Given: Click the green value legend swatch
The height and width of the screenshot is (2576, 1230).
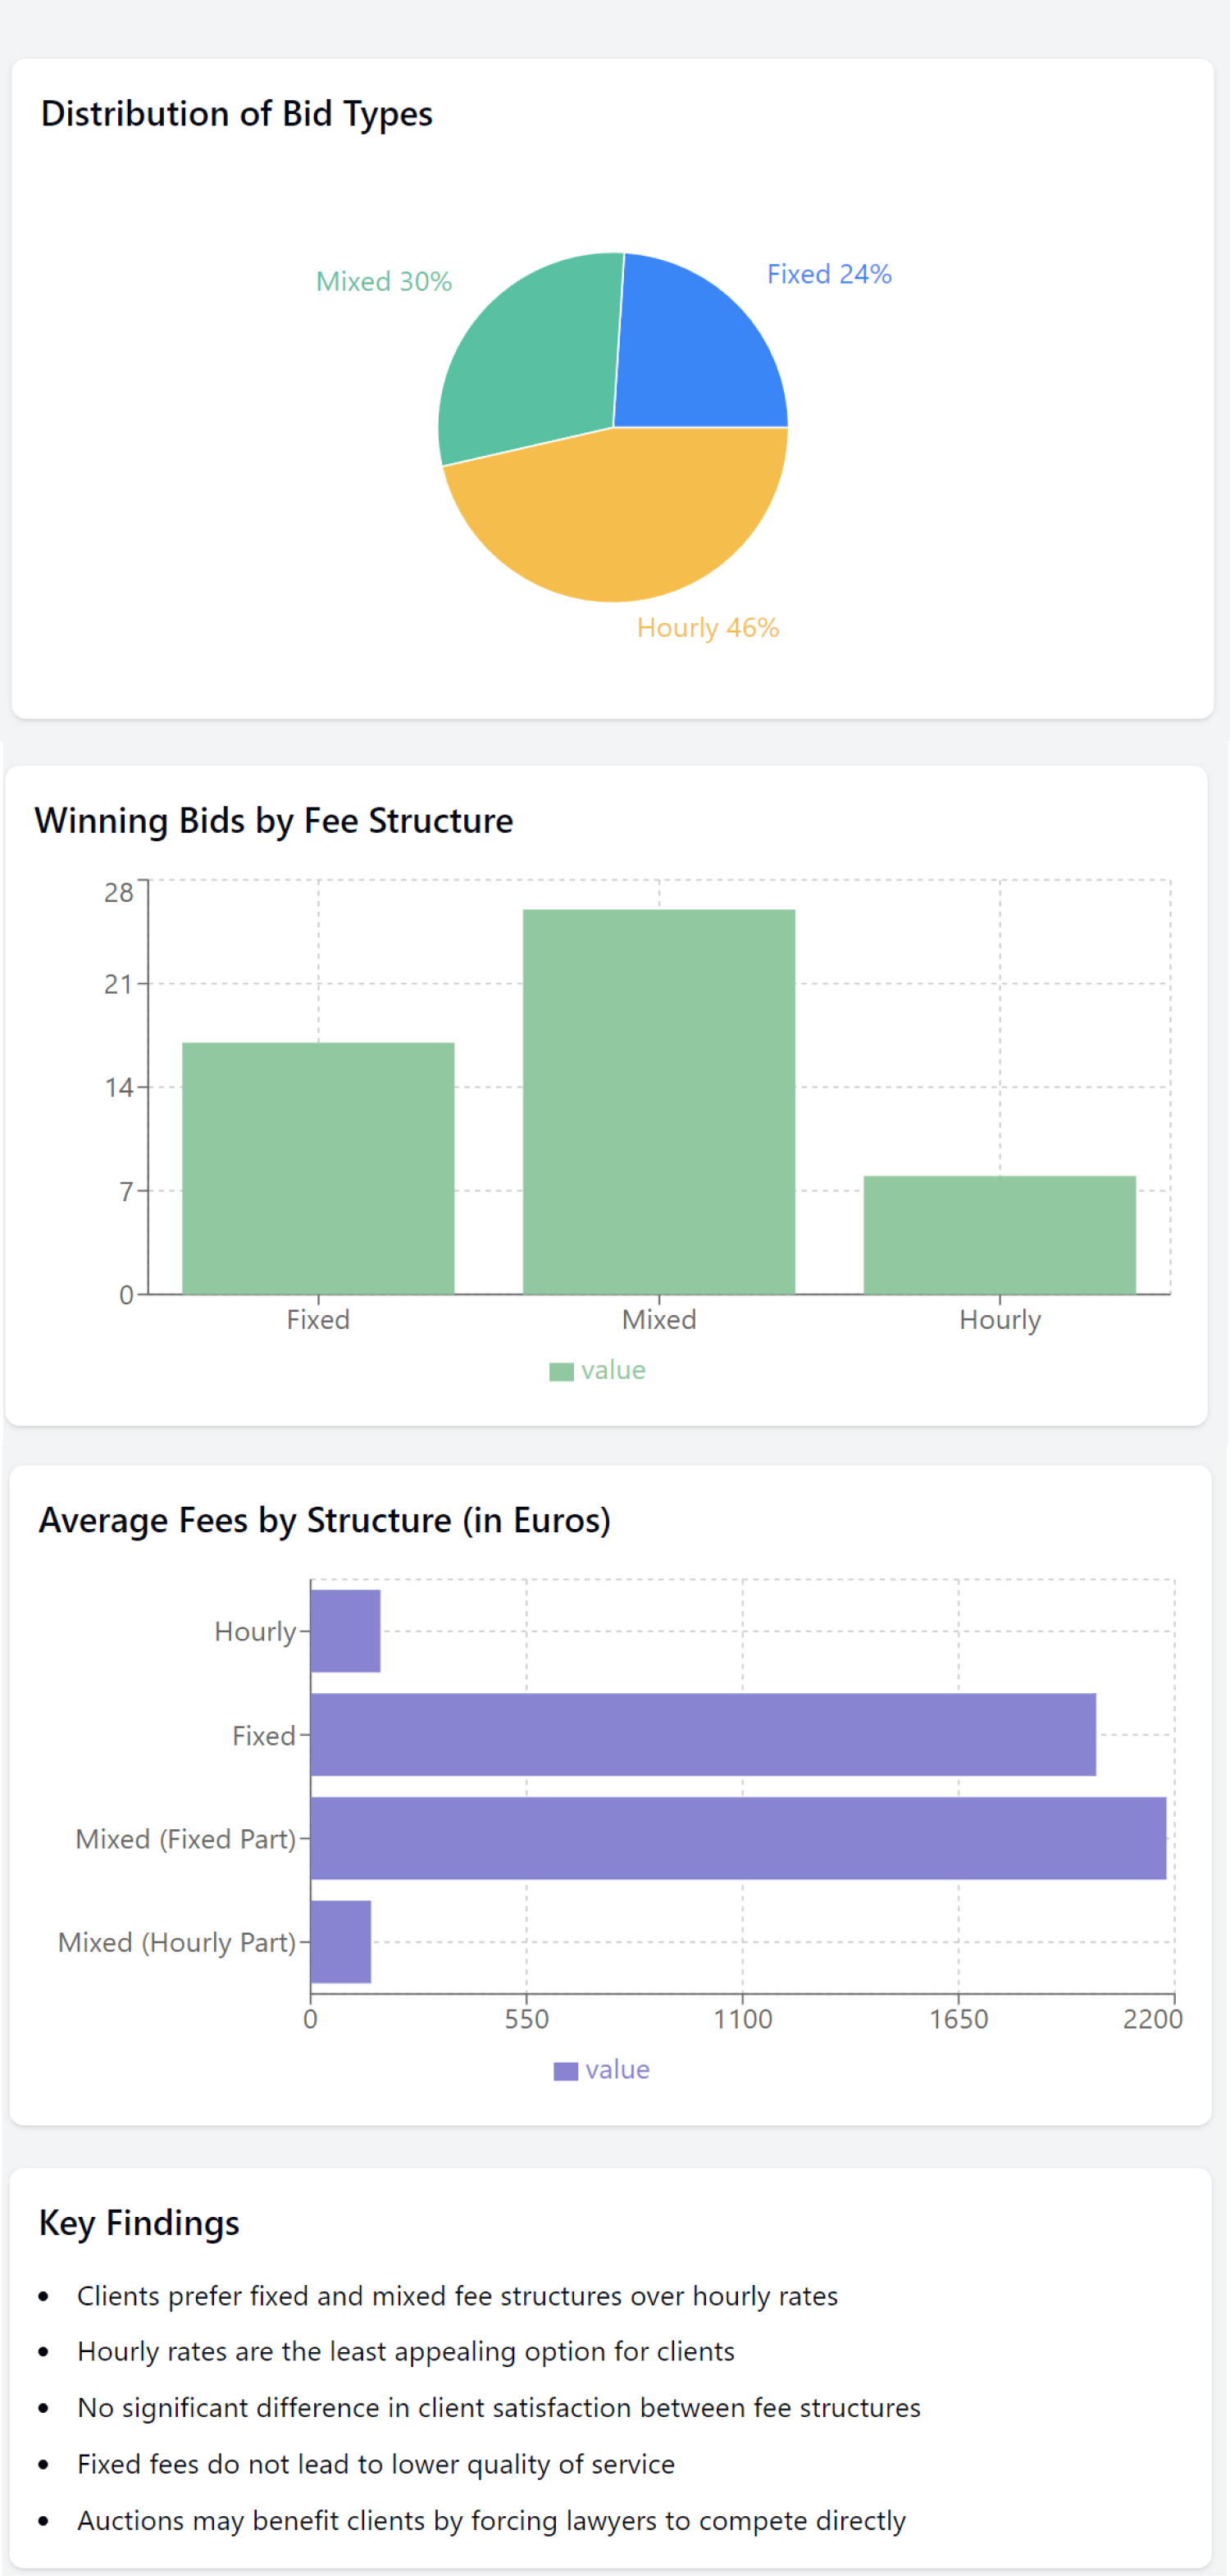Looking at the screenshot, I should [561, 1371].
